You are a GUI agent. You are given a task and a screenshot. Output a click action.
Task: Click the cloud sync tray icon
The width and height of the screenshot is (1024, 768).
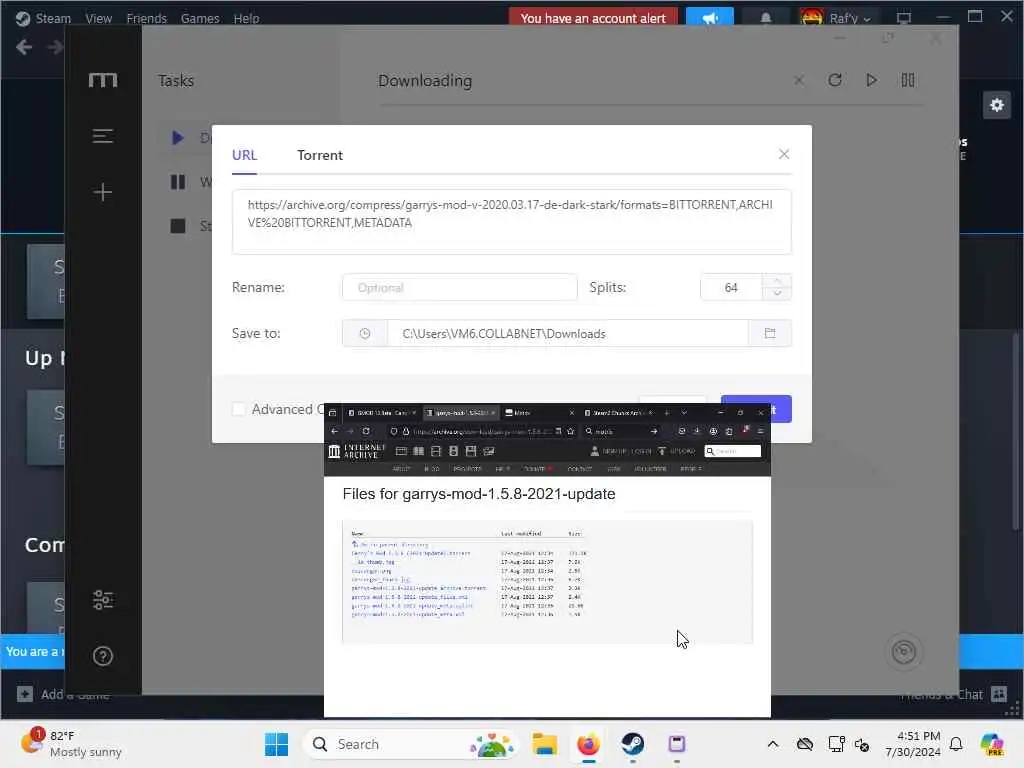click(805, 744)
